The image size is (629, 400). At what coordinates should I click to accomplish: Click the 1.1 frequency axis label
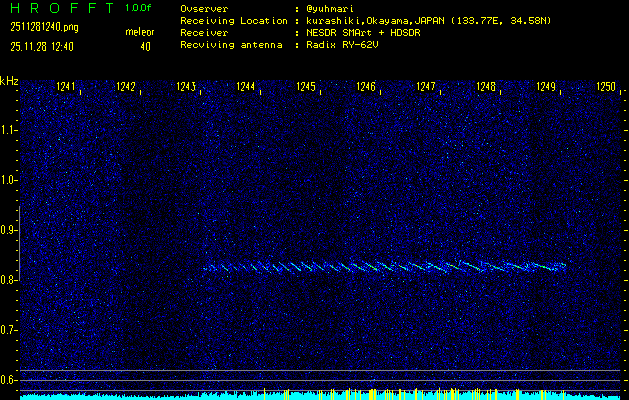click(x=9, y=130)
